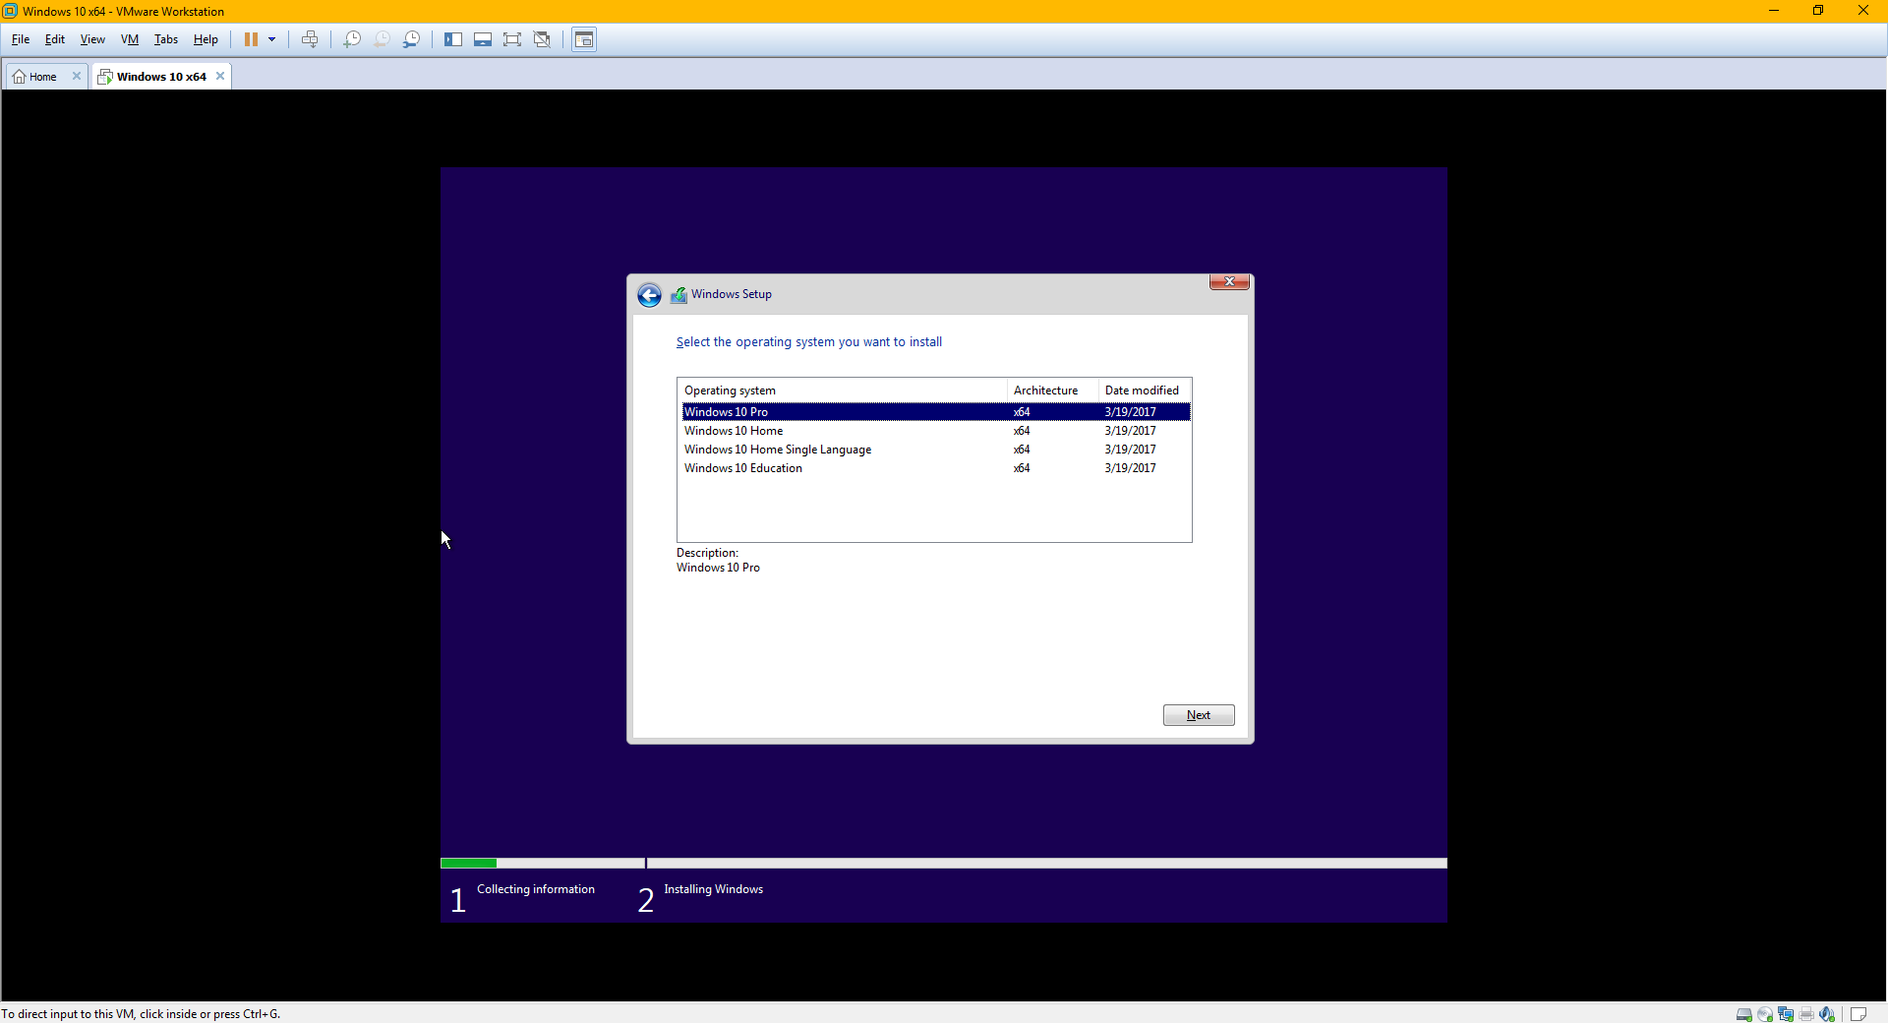The width and height of the screenshot is (1888, 1023).
Task: Click the Architecture column header
Action: [1052, 390]
